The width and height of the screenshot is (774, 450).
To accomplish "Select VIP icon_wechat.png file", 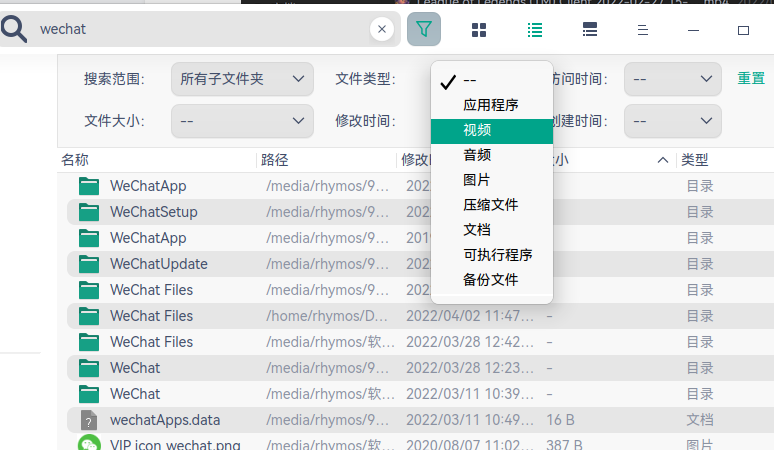I will point(421,444).
